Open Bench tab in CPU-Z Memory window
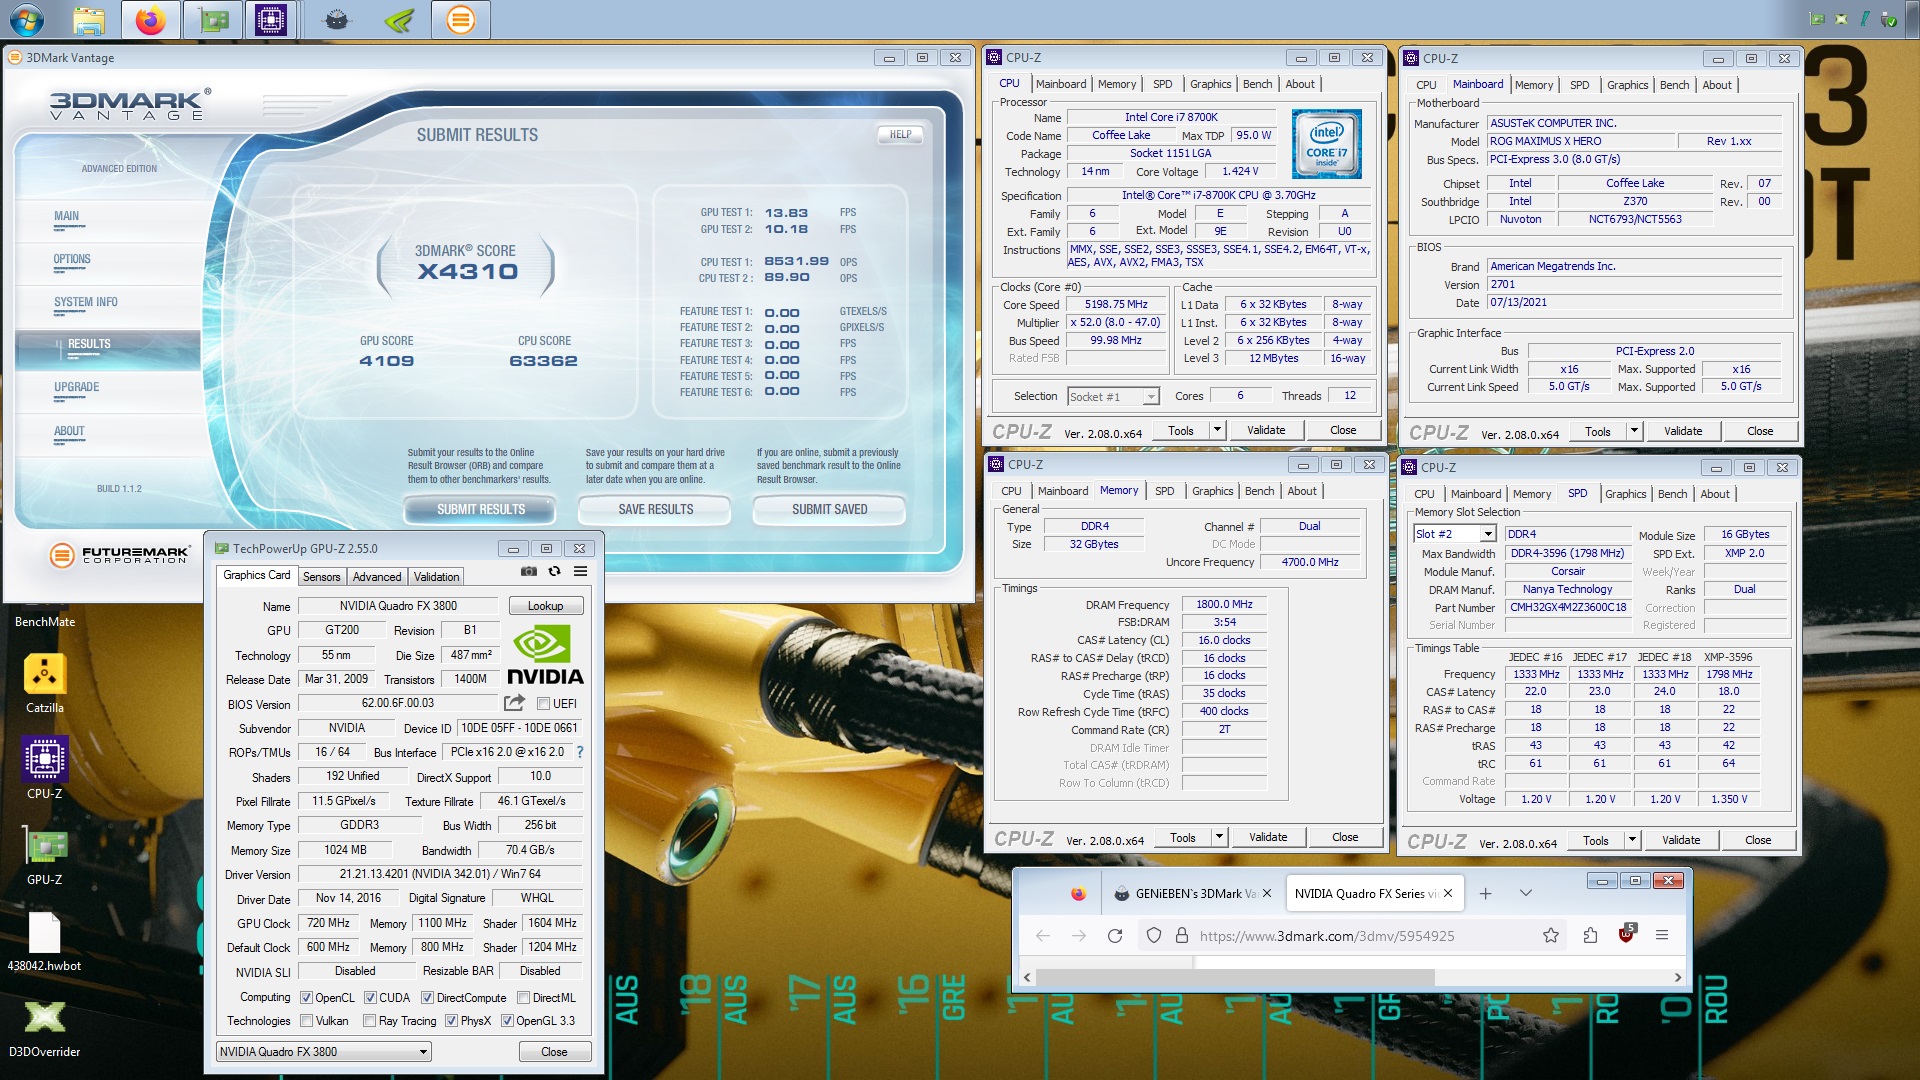 1260,491
